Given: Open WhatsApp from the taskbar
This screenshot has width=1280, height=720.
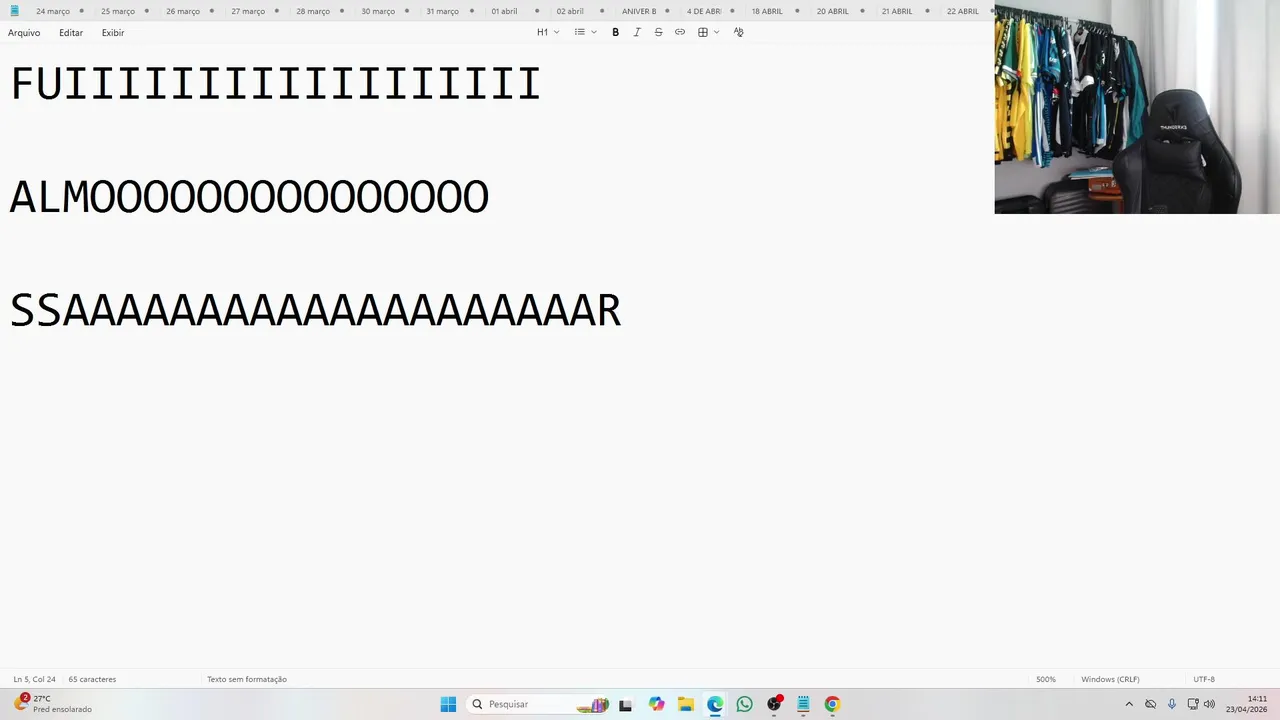Looking at the screenshot, I should (744, 704).
